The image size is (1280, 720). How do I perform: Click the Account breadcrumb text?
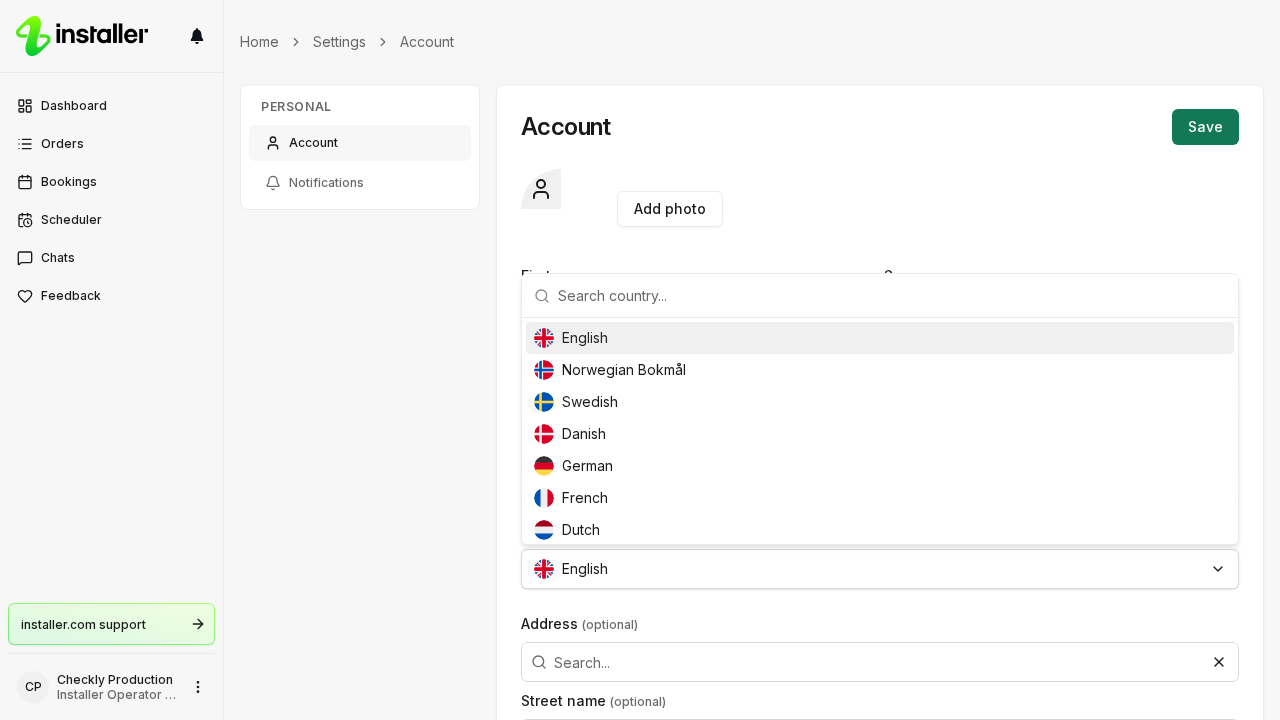point(427,42)
